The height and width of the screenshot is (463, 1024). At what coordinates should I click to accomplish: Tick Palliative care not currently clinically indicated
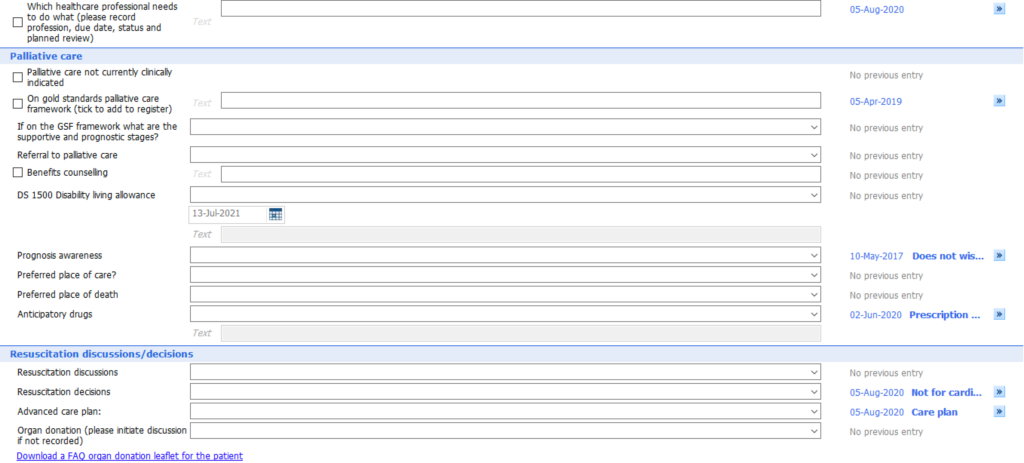tap(18, 77)
